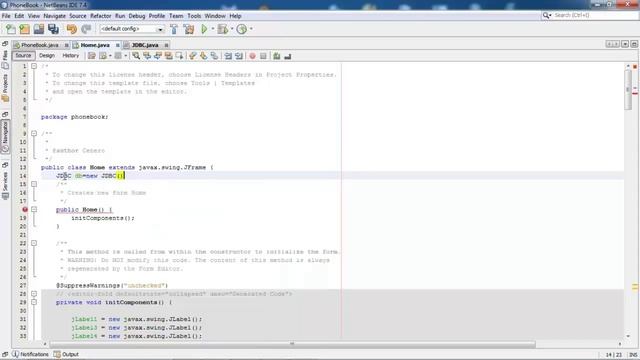640x360 pixels.
Task: Open the document list arrow beside editor tabs
Action: pos(625,44)
